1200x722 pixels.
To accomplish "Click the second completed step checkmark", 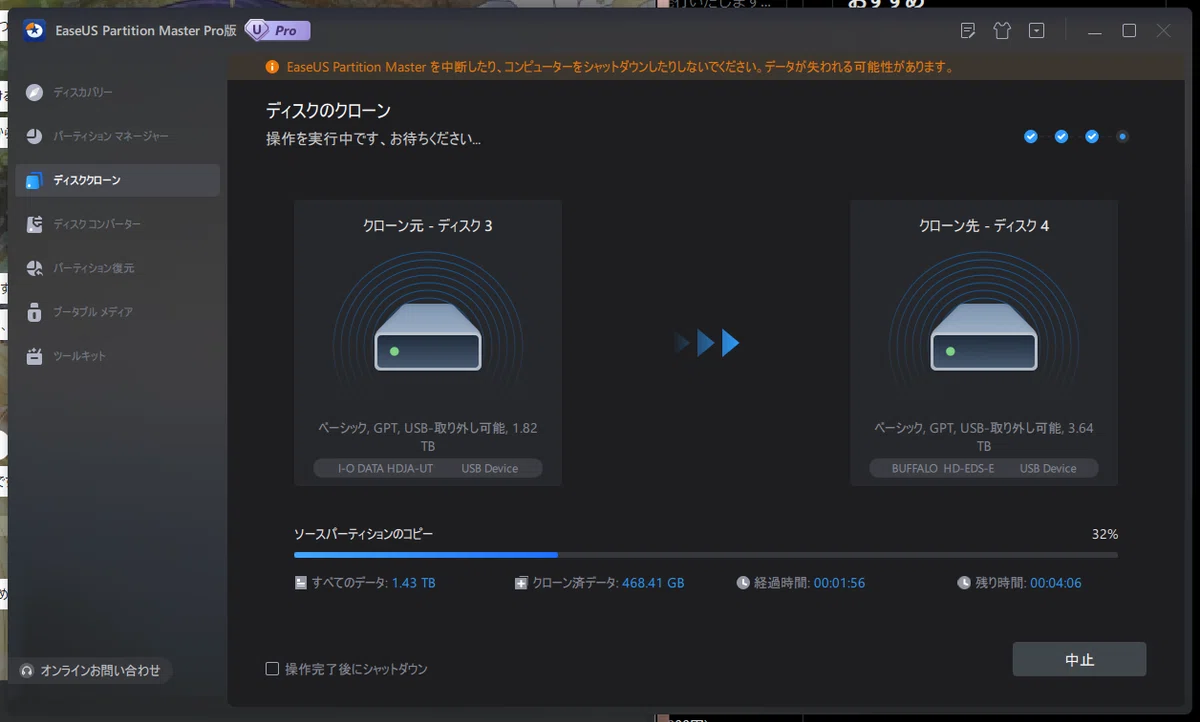I will coord(1062,137).
